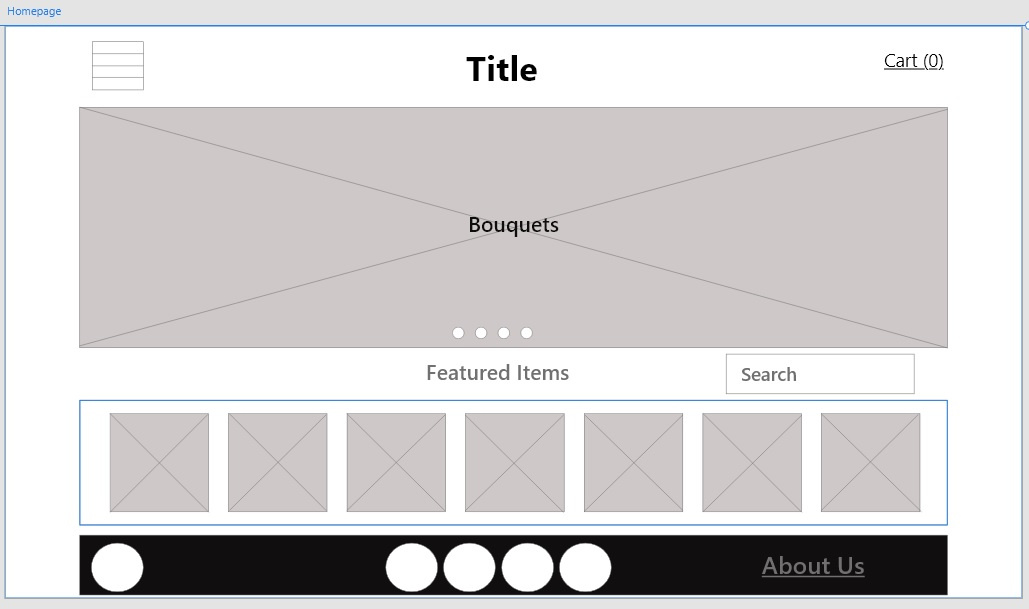Viewport: 1029px width, 609px height.
Task: Open the hamburger menu icon
Action: pos(118,66)
